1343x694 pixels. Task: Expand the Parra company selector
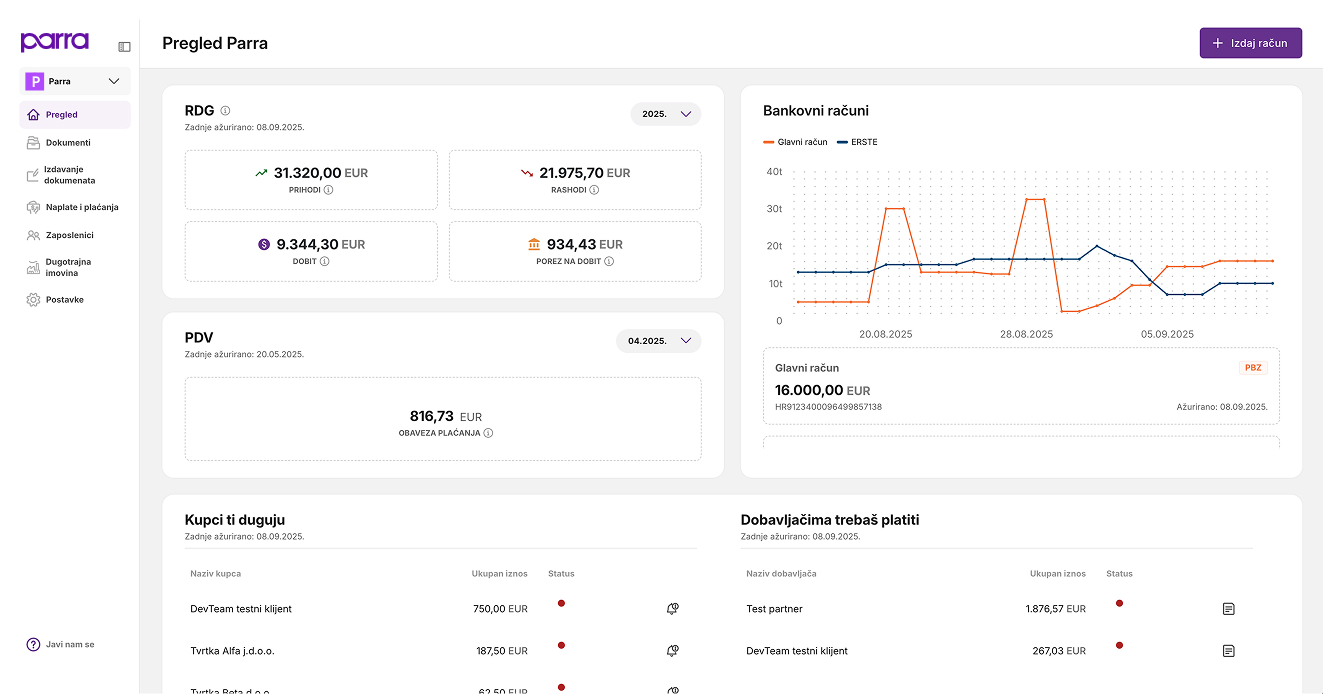coord(75,81)
